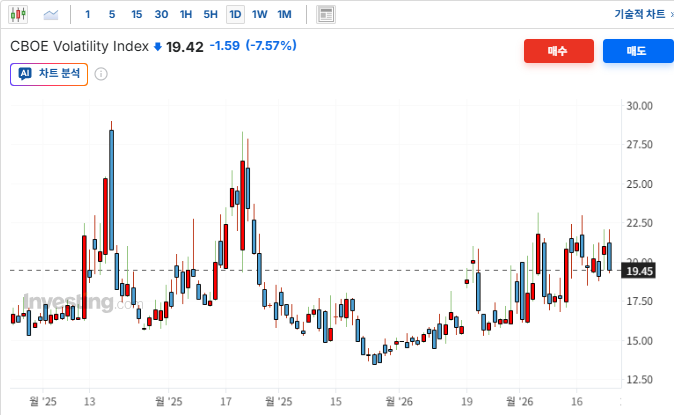Choose the 1W weekly timeframe
This screenshot has height=415, width=674.
pyautogui.click(x=260, y=15)
